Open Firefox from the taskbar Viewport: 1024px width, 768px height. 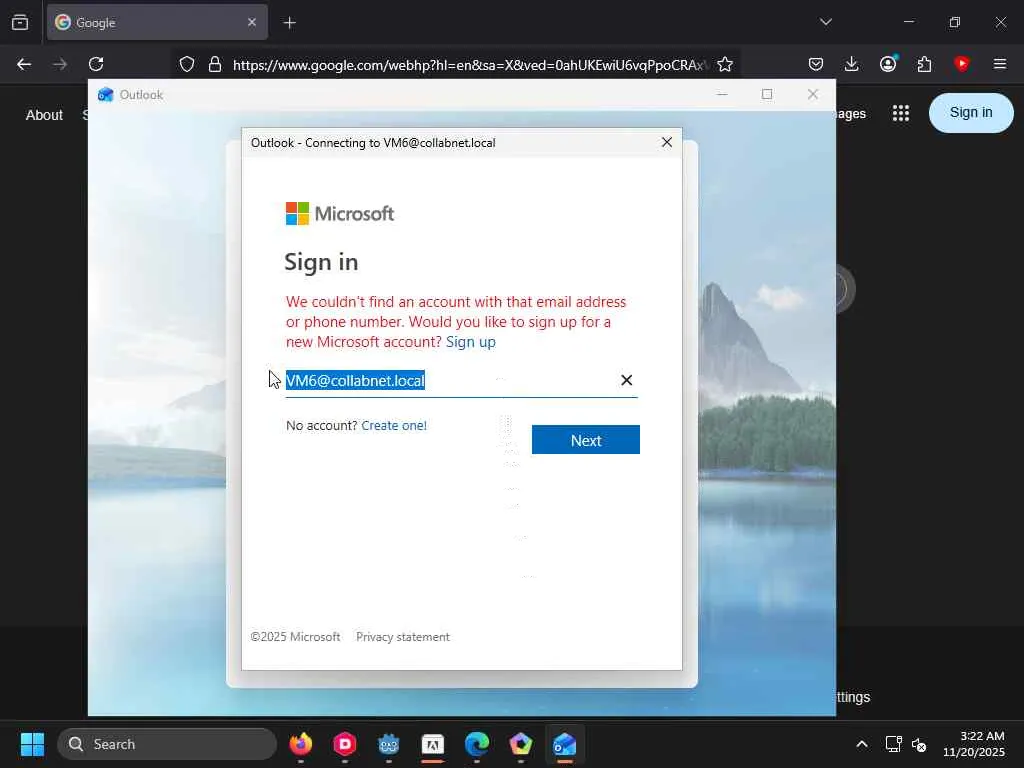pyautogui.click(x=300, y=744)
